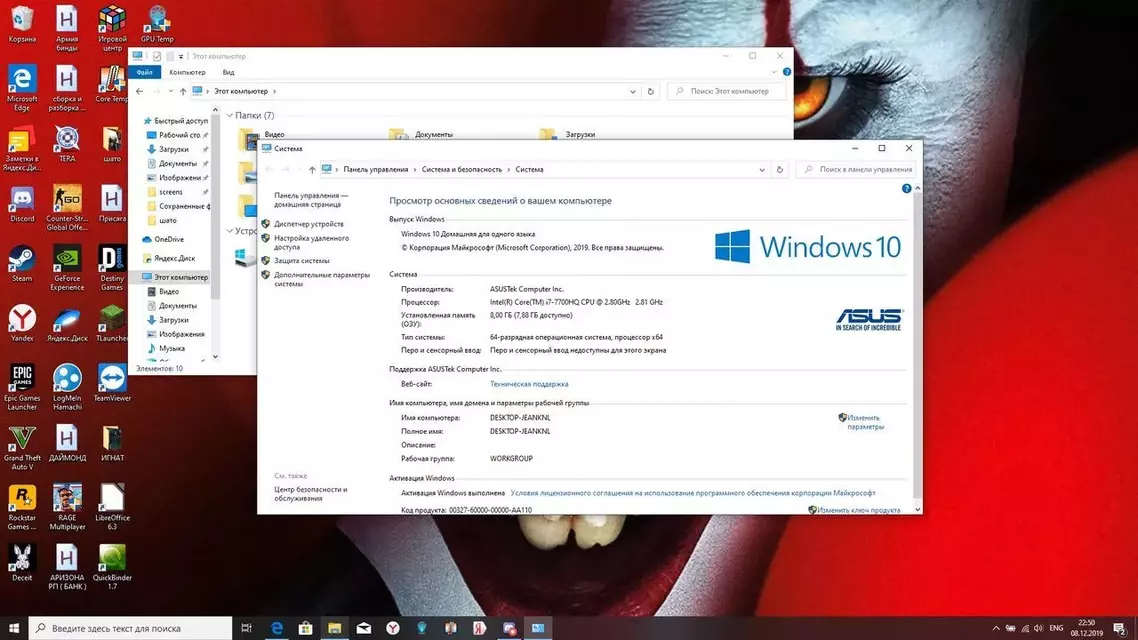The height and width of the screenshot is (640, 1138).
Task: Select Rockstar Games desktop icon
Action: (x=22, y=508)
